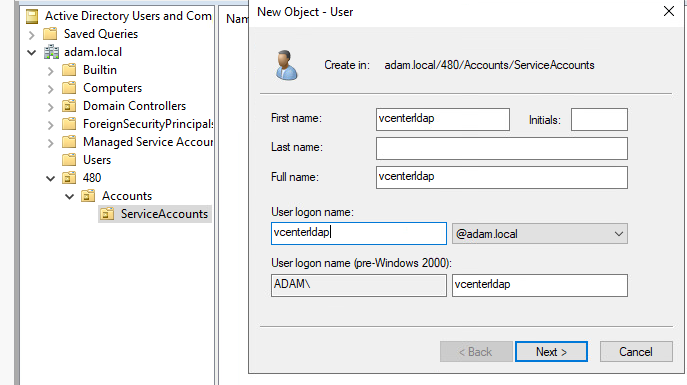The height and width of the screenshot is (385, 687).
Task: Select the adam.local domain label
Action: coord(93,52)
